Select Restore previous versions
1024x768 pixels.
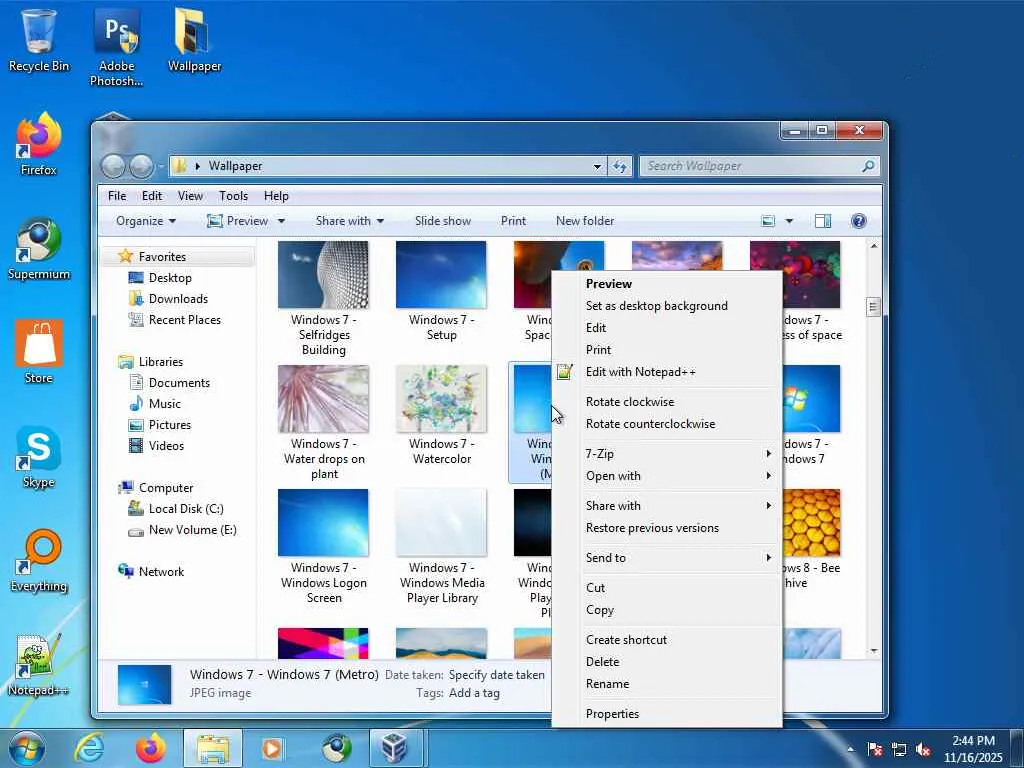coord(666,528)
